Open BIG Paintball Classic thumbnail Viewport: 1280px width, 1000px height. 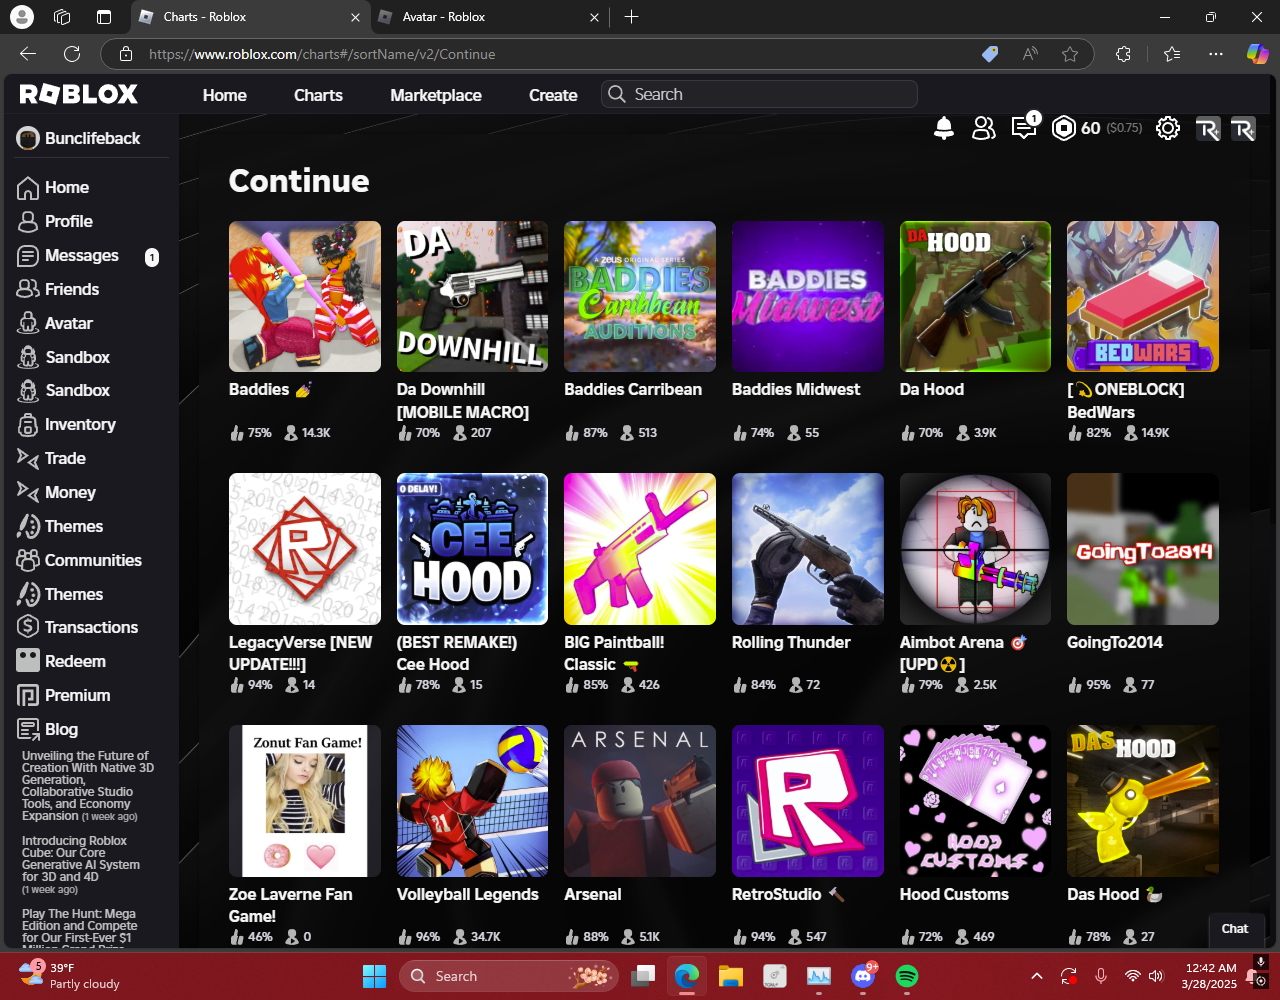tap(640, 549)
